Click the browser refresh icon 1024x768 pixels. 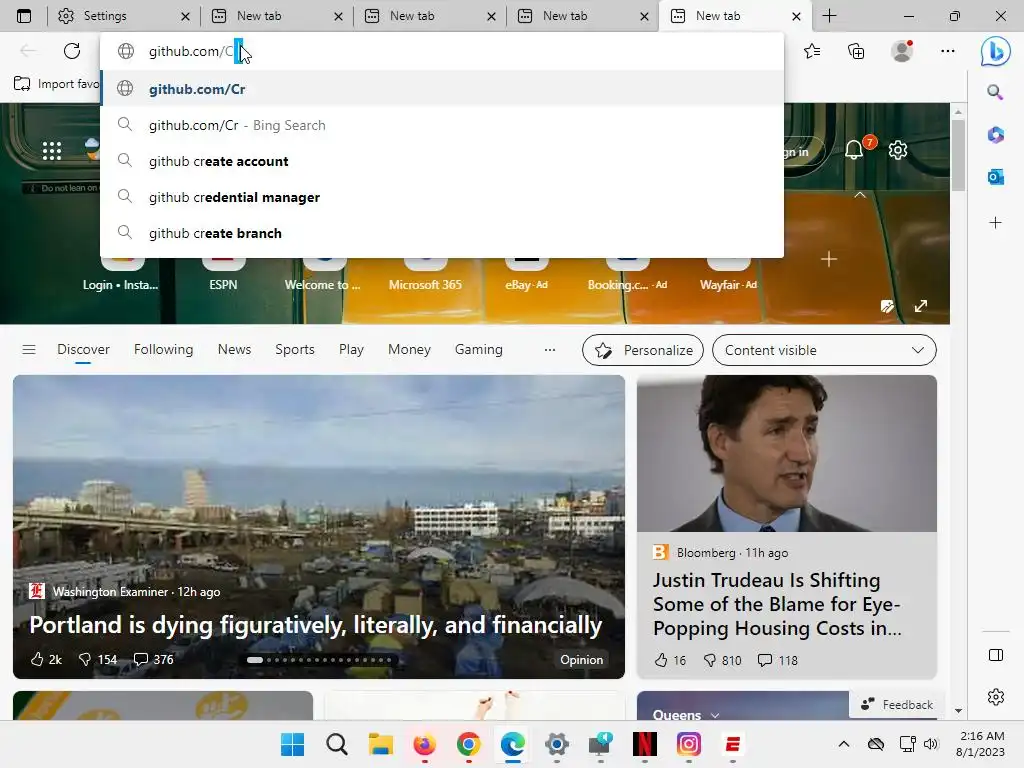click(72, 51)
